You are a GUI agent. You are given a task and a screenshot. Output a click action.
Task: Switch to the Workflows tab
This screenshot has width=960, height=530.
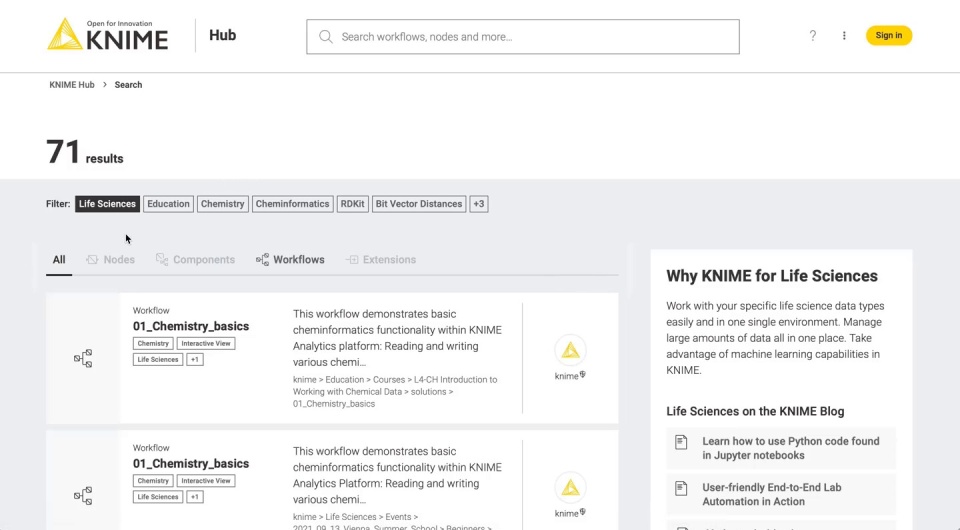point(290,259)
